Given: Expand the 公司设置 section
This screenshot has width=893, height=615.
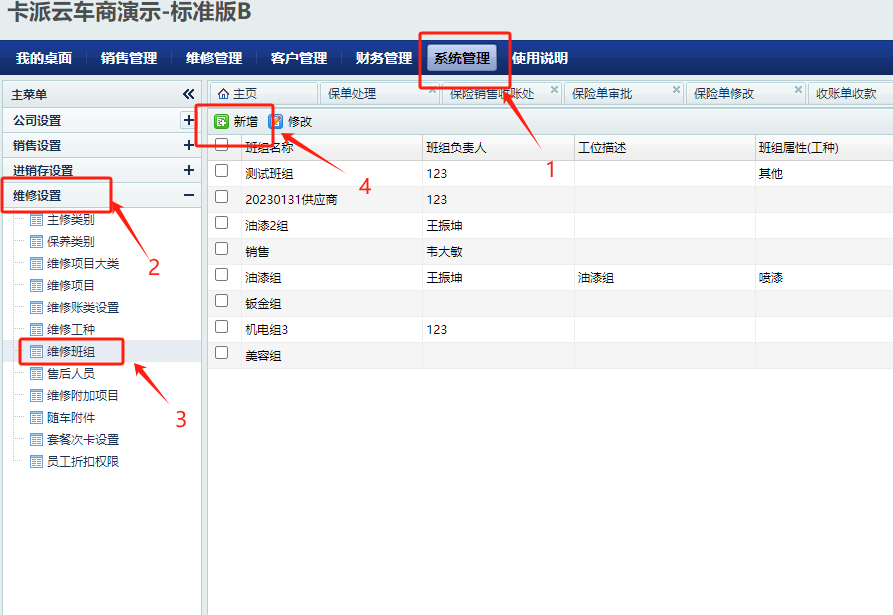Looking at the screenshot, I should 188,120.
